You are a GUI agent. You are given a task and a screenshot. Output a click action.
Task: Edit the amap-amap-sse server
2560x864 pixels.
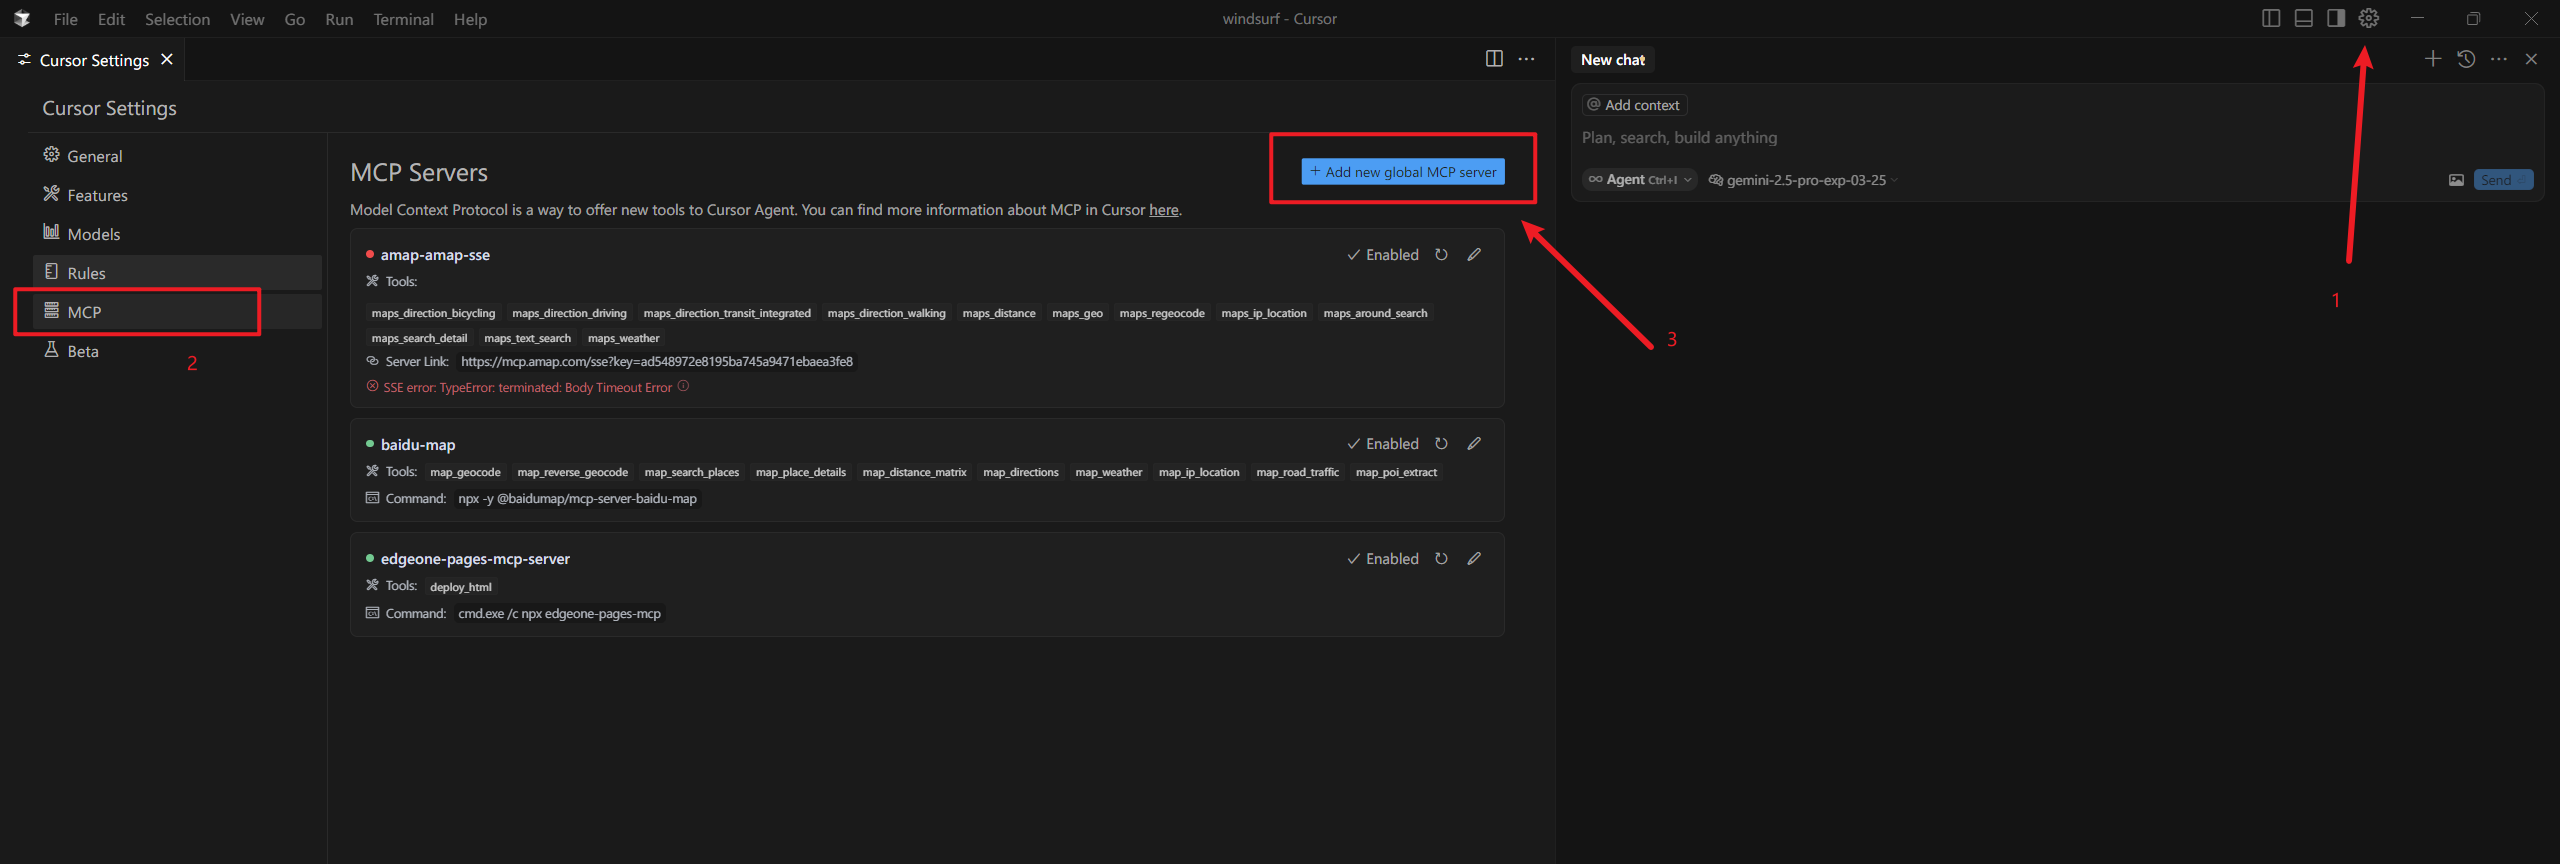point(1474,254)
